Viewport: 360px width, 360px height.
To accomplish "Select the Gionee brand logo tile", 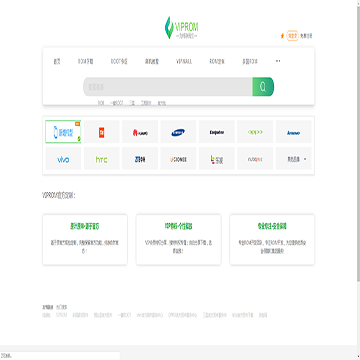I will [178, 159].
